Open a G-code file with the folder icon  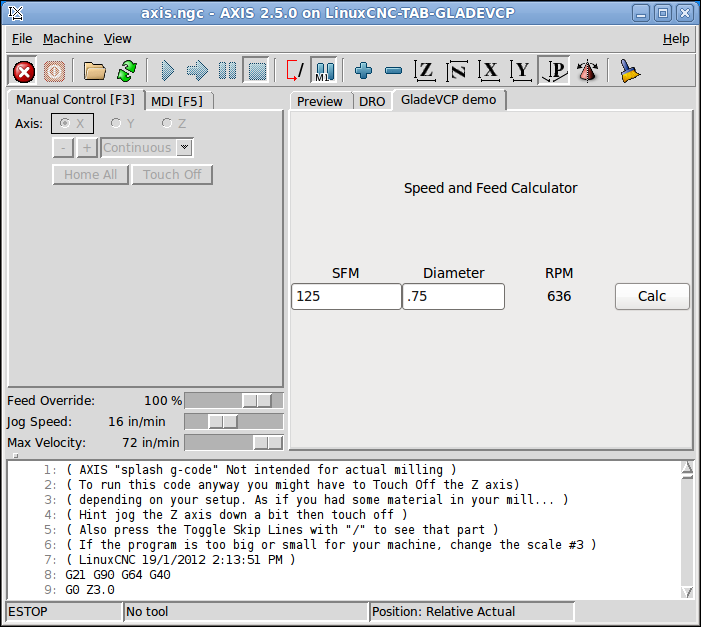(x=95, y=71)
